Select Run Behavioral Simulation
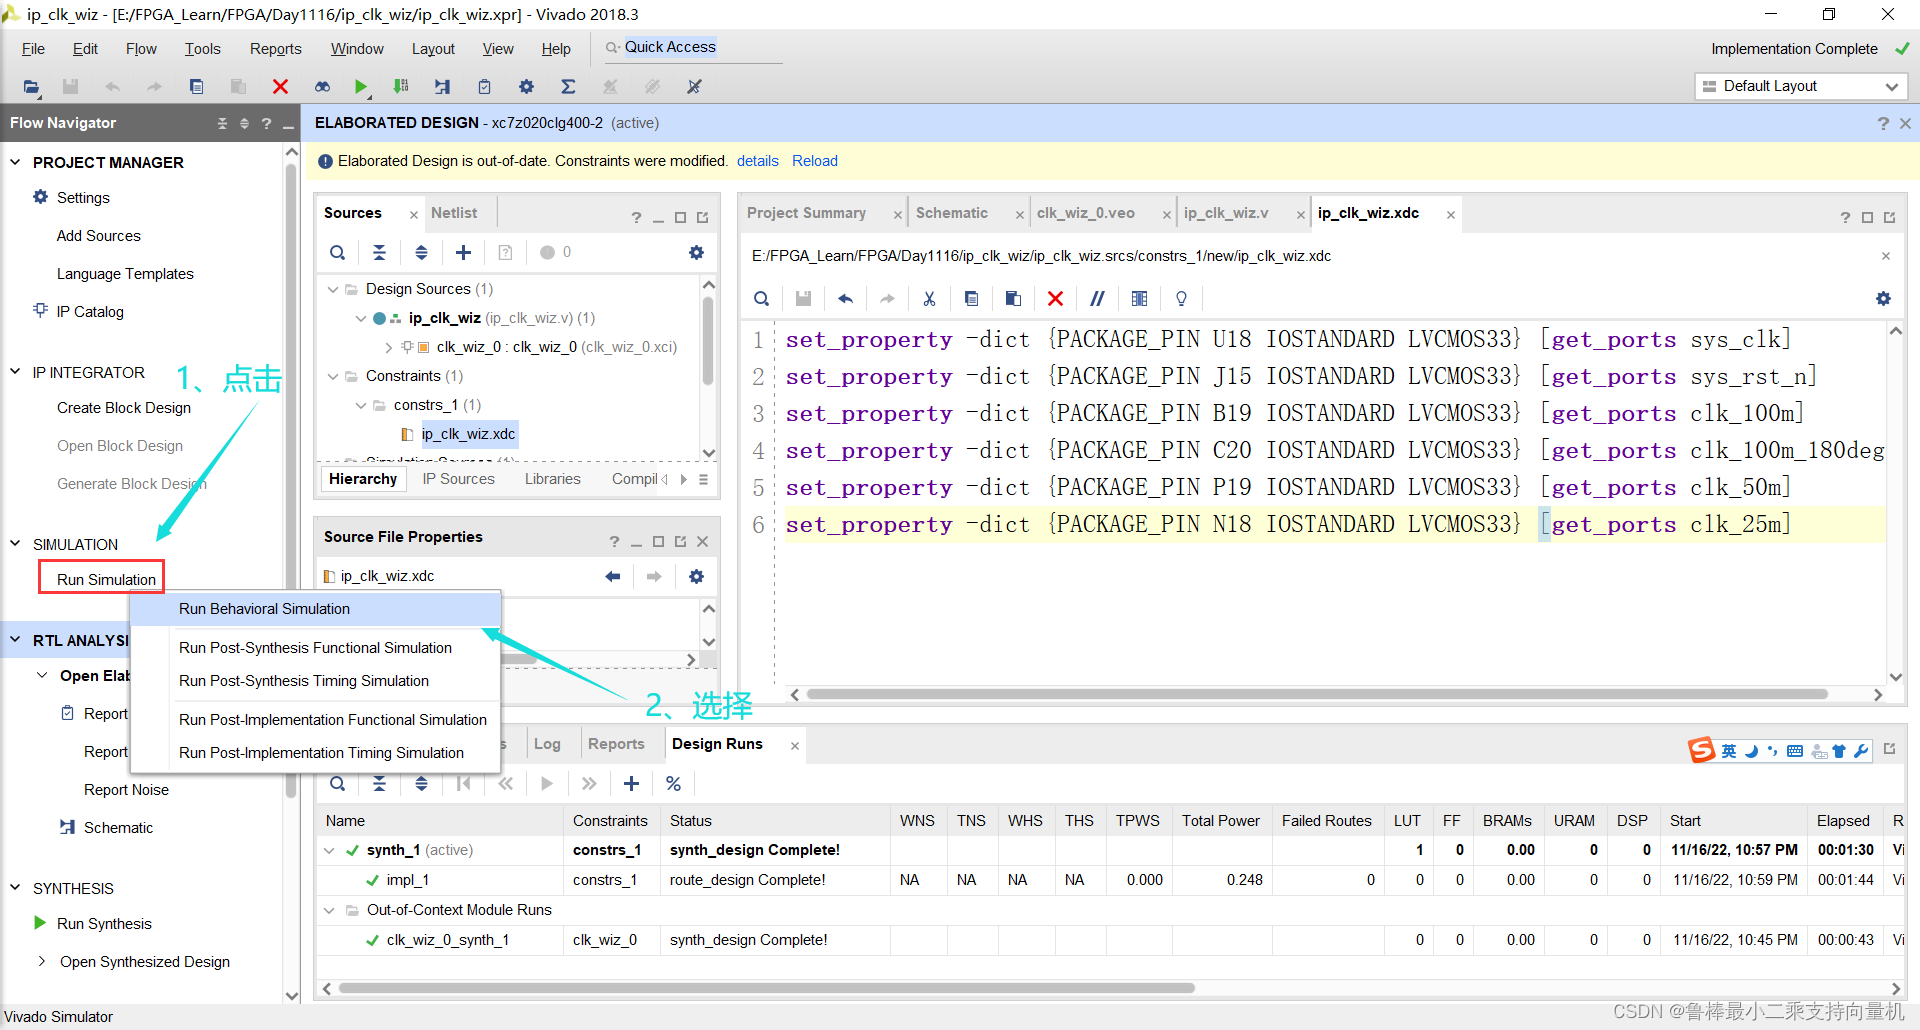Viewport: 1920px width, 1030px height. [x=316, y=609]
